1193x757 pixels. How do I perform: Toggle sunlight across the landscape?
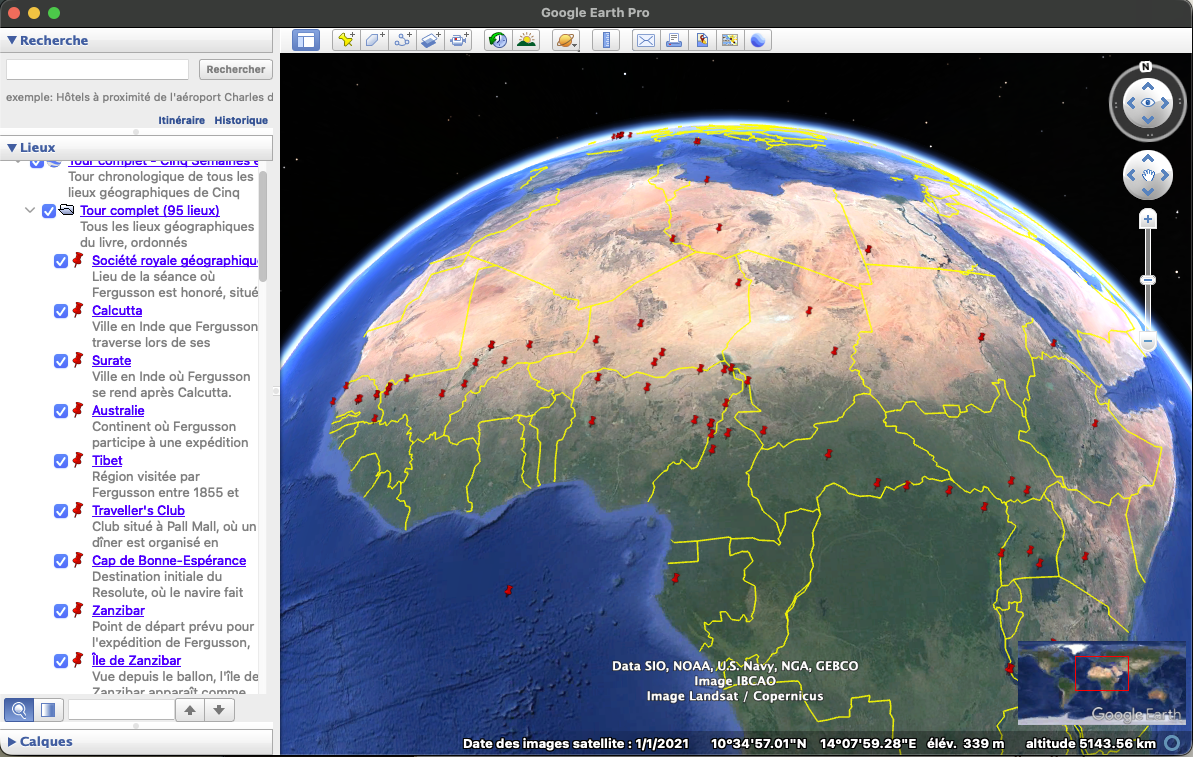pos(527,39)
